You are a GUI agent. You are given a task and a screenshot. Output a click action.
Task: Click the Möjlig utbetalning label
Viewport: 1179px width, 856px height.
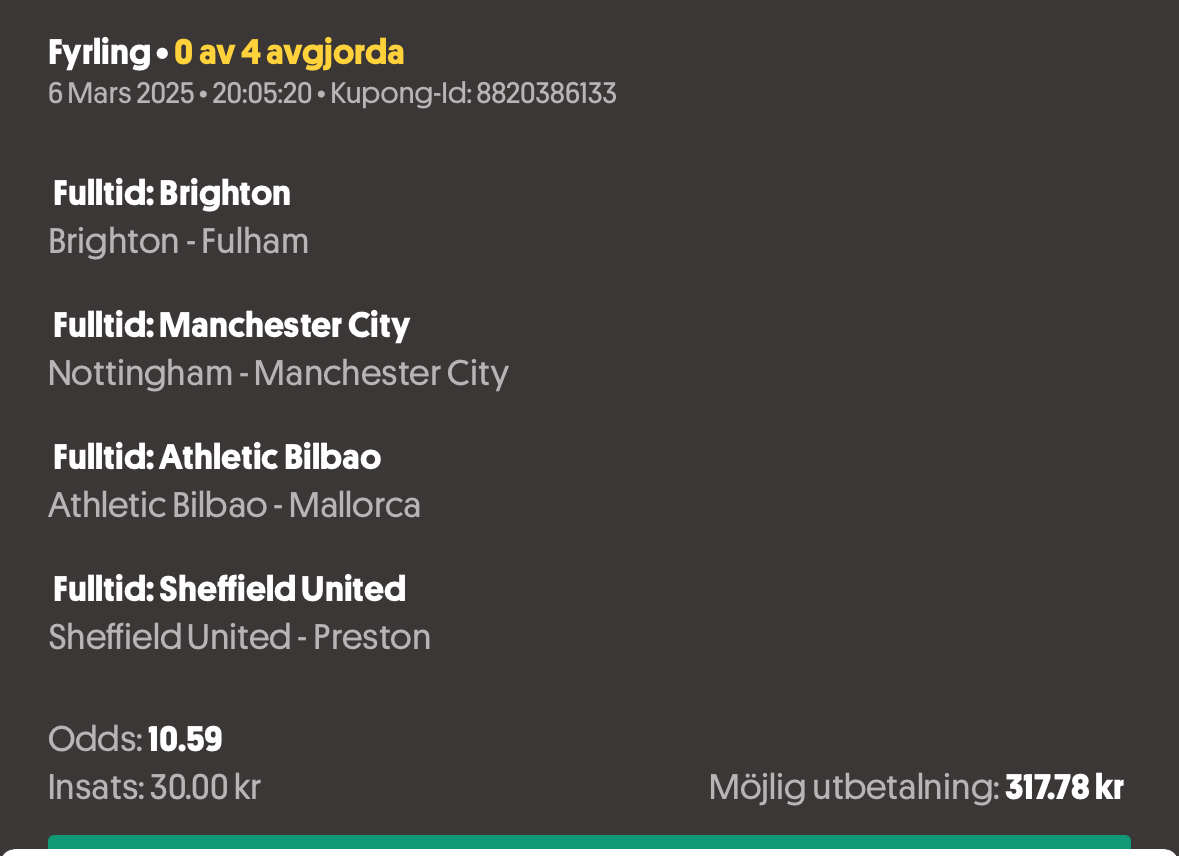854,788
